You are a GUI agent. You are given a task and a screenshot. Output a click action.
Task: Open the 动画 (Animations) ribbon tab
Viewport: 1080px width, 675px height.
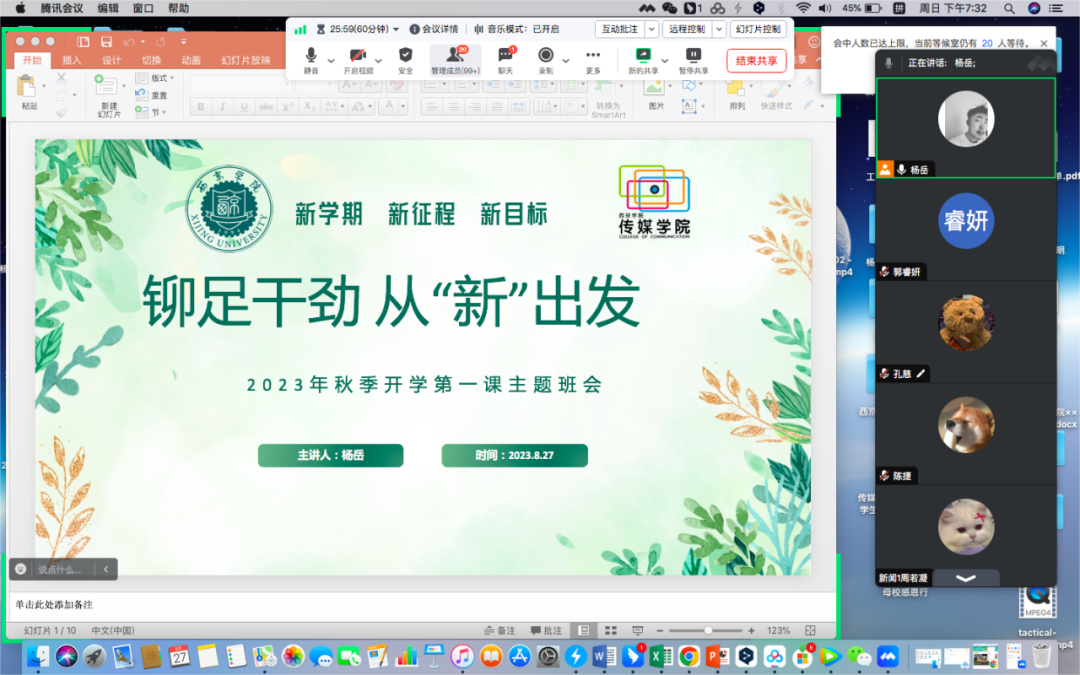click(x=190, y=60)
